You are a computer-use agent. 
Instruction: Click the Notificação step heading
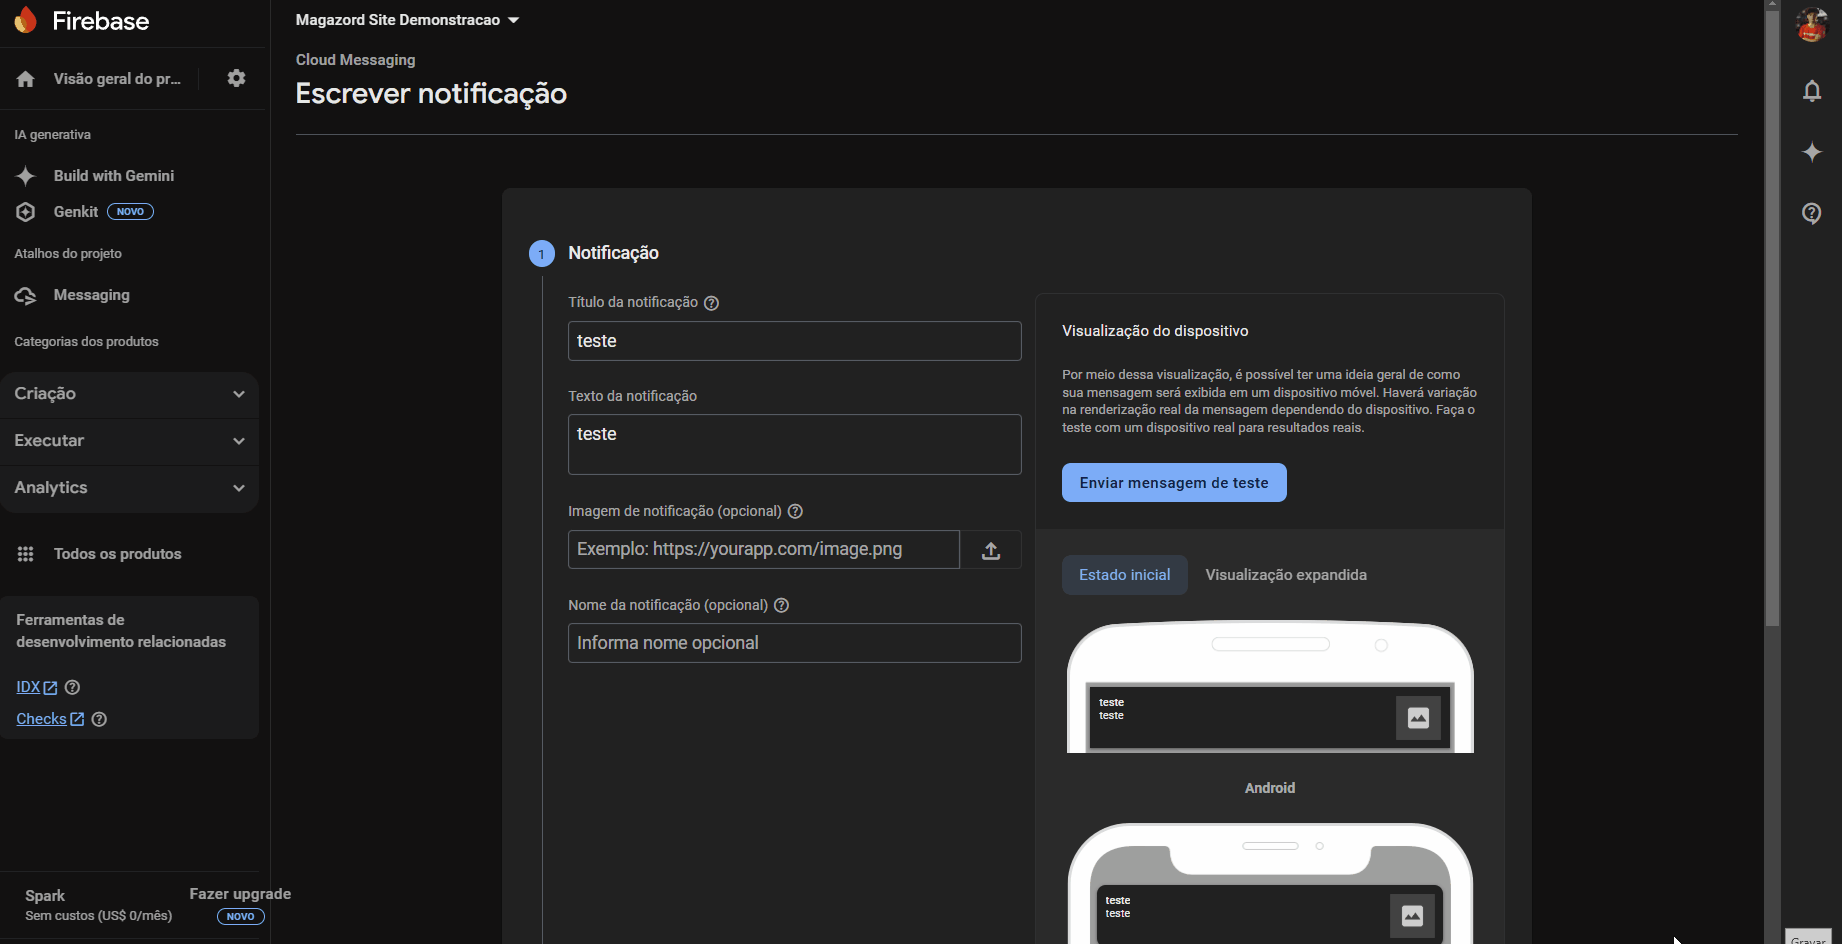tap(613, 254)
